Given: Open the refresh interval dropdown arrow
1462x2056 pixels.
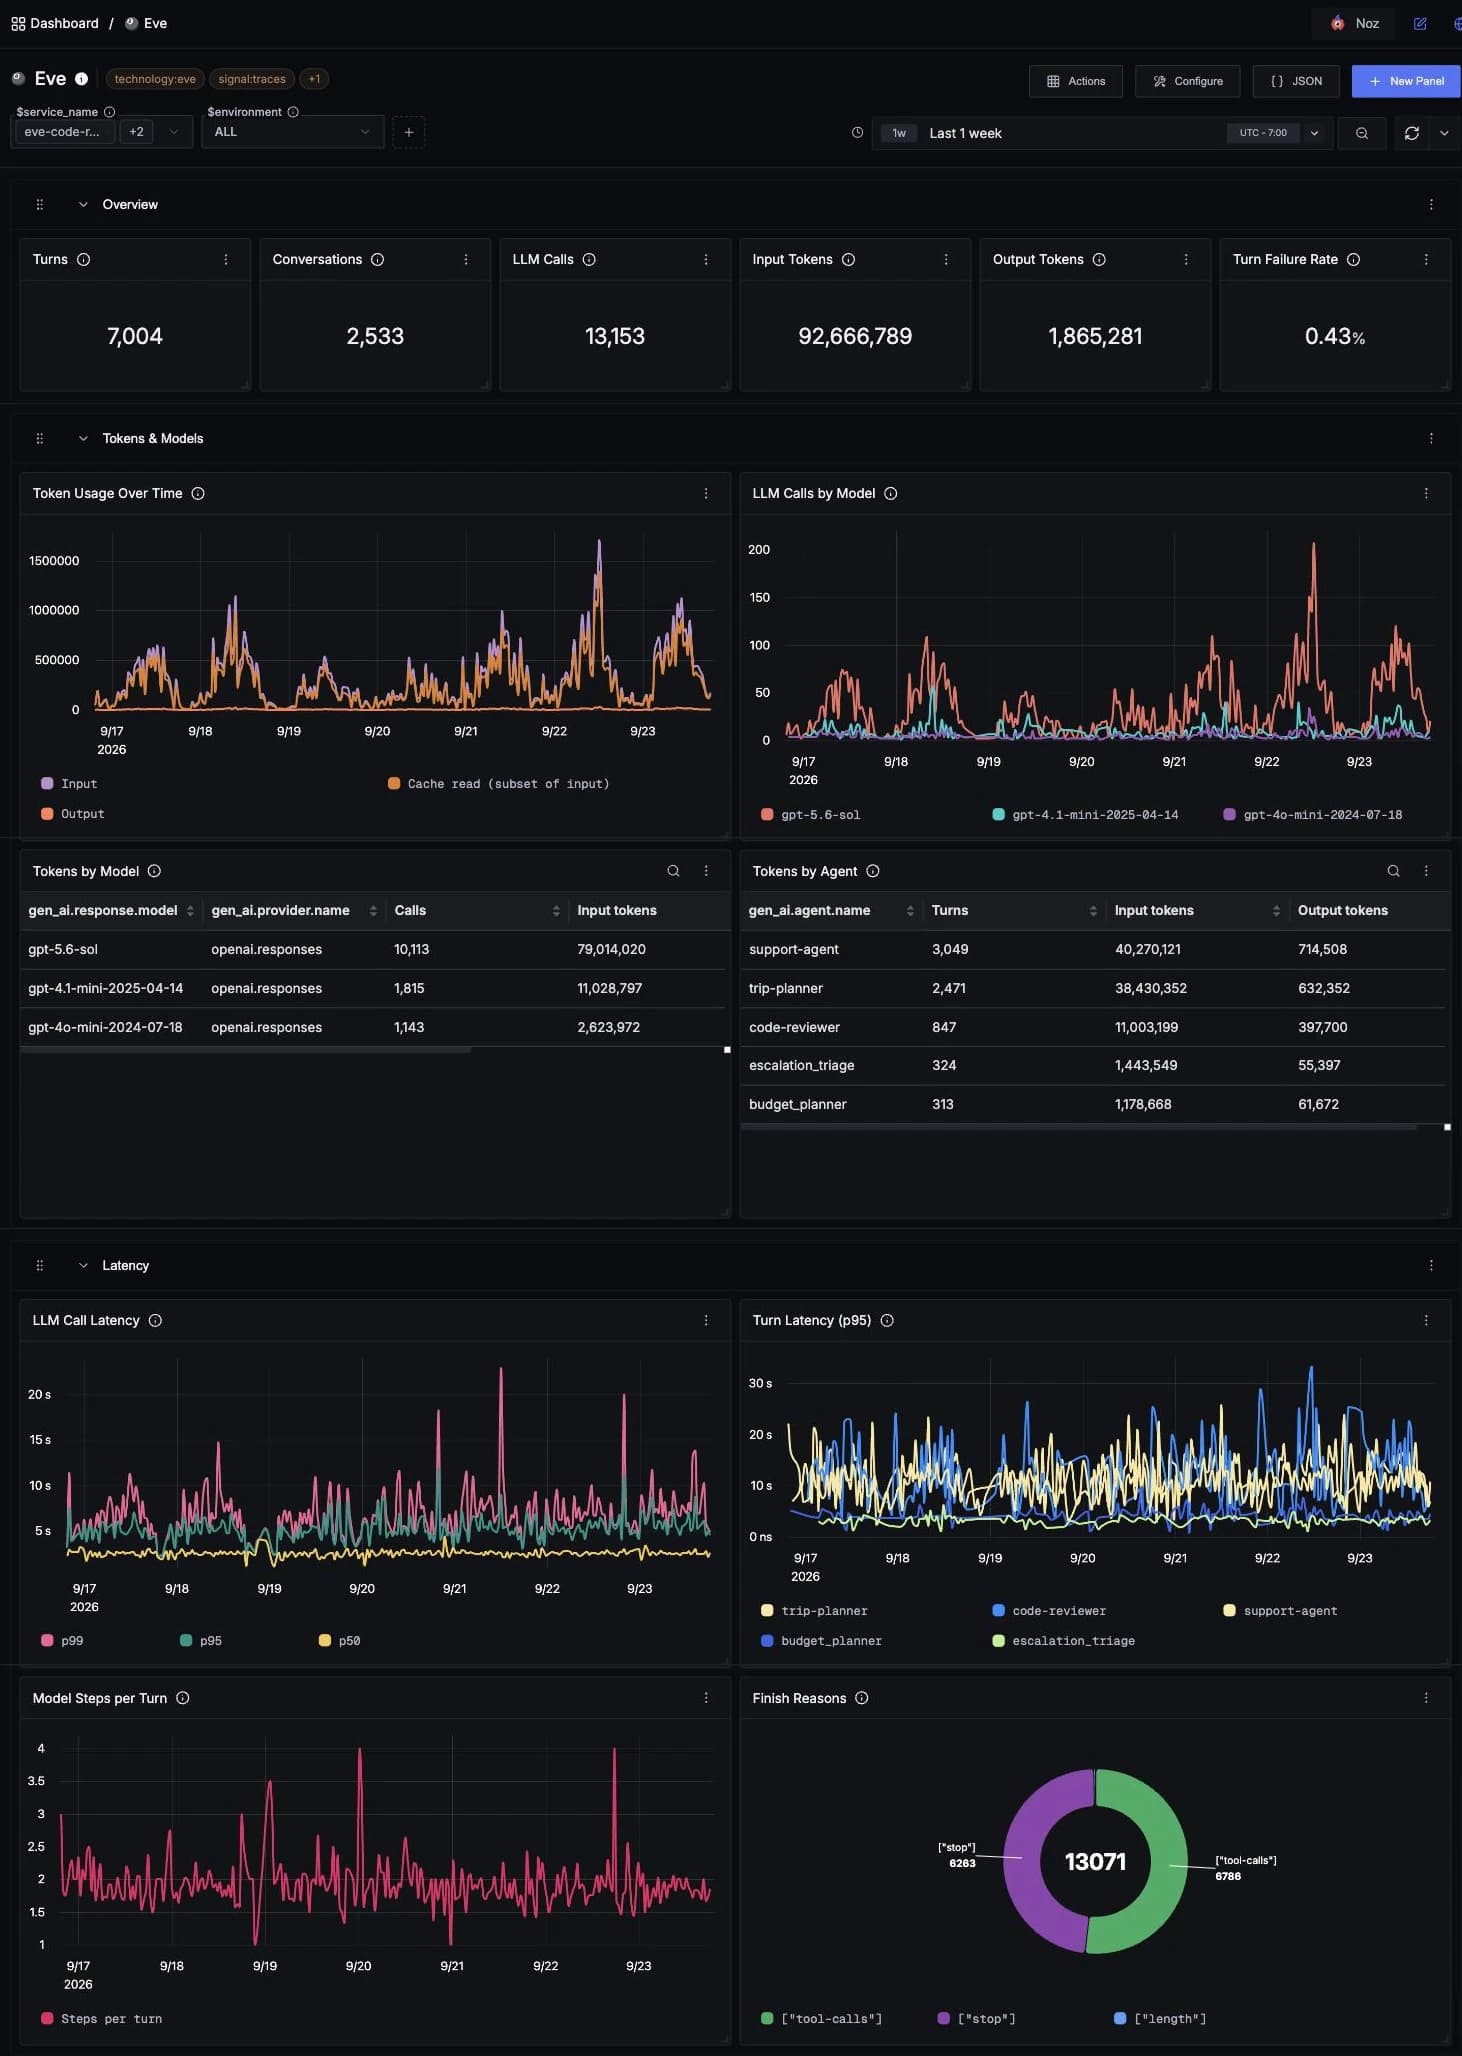Looking at the screenshot, I should tap(1444, 133).
